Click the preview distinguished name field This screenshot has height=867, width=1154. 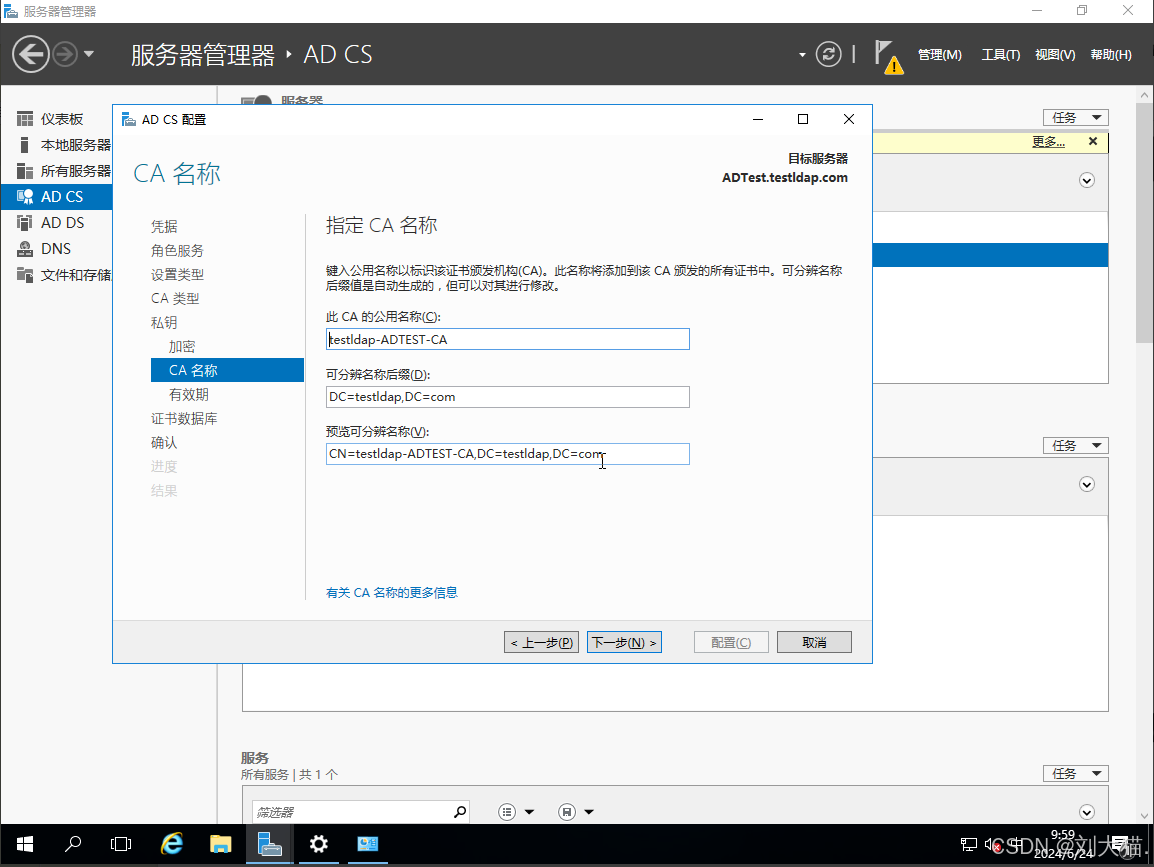click(x=508, y=454)
